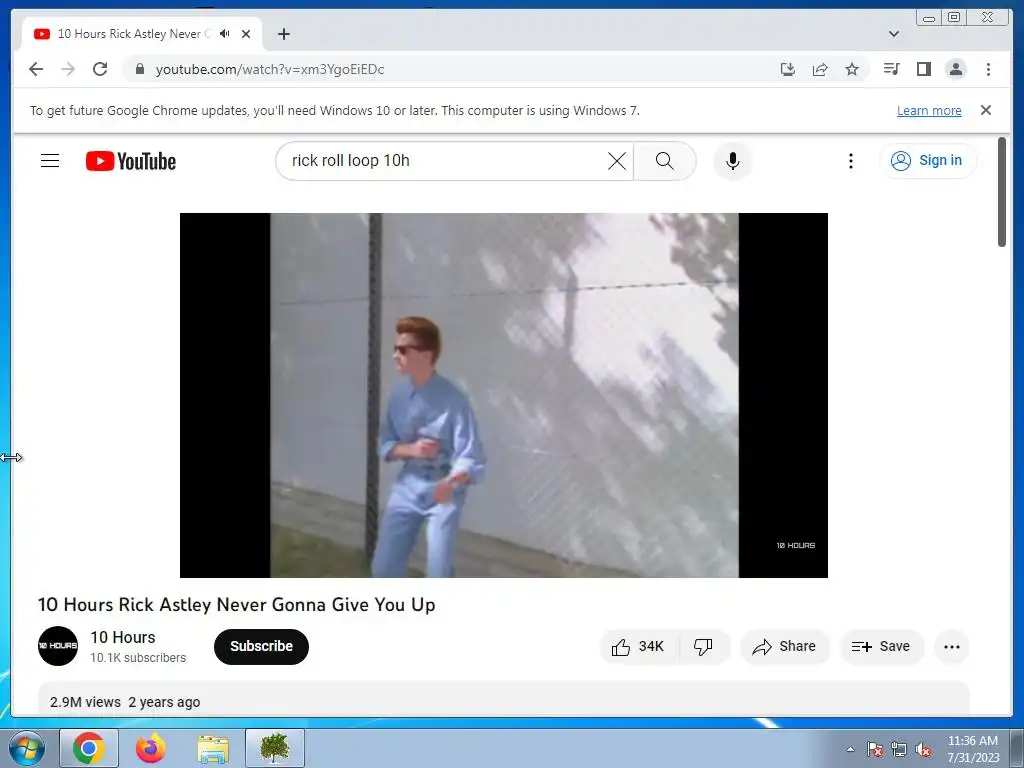Toggle Chrome side panel
The height and width of the screenshot is (768, 1024).
(x=923, y=69)
